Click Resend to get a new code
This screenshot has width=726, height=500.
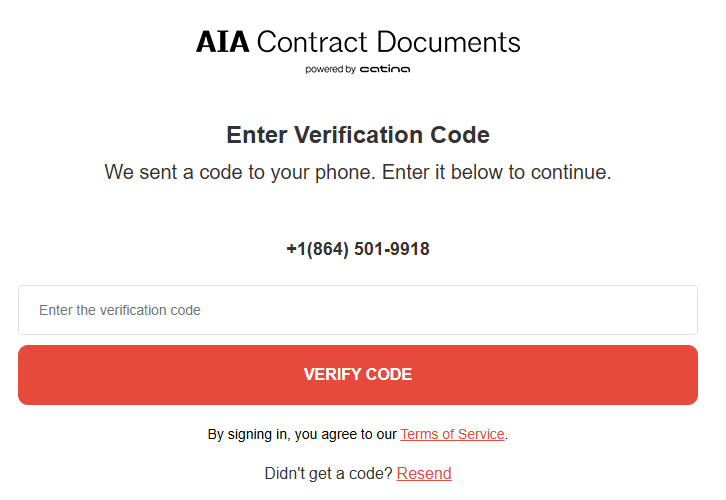coord(424,473)
